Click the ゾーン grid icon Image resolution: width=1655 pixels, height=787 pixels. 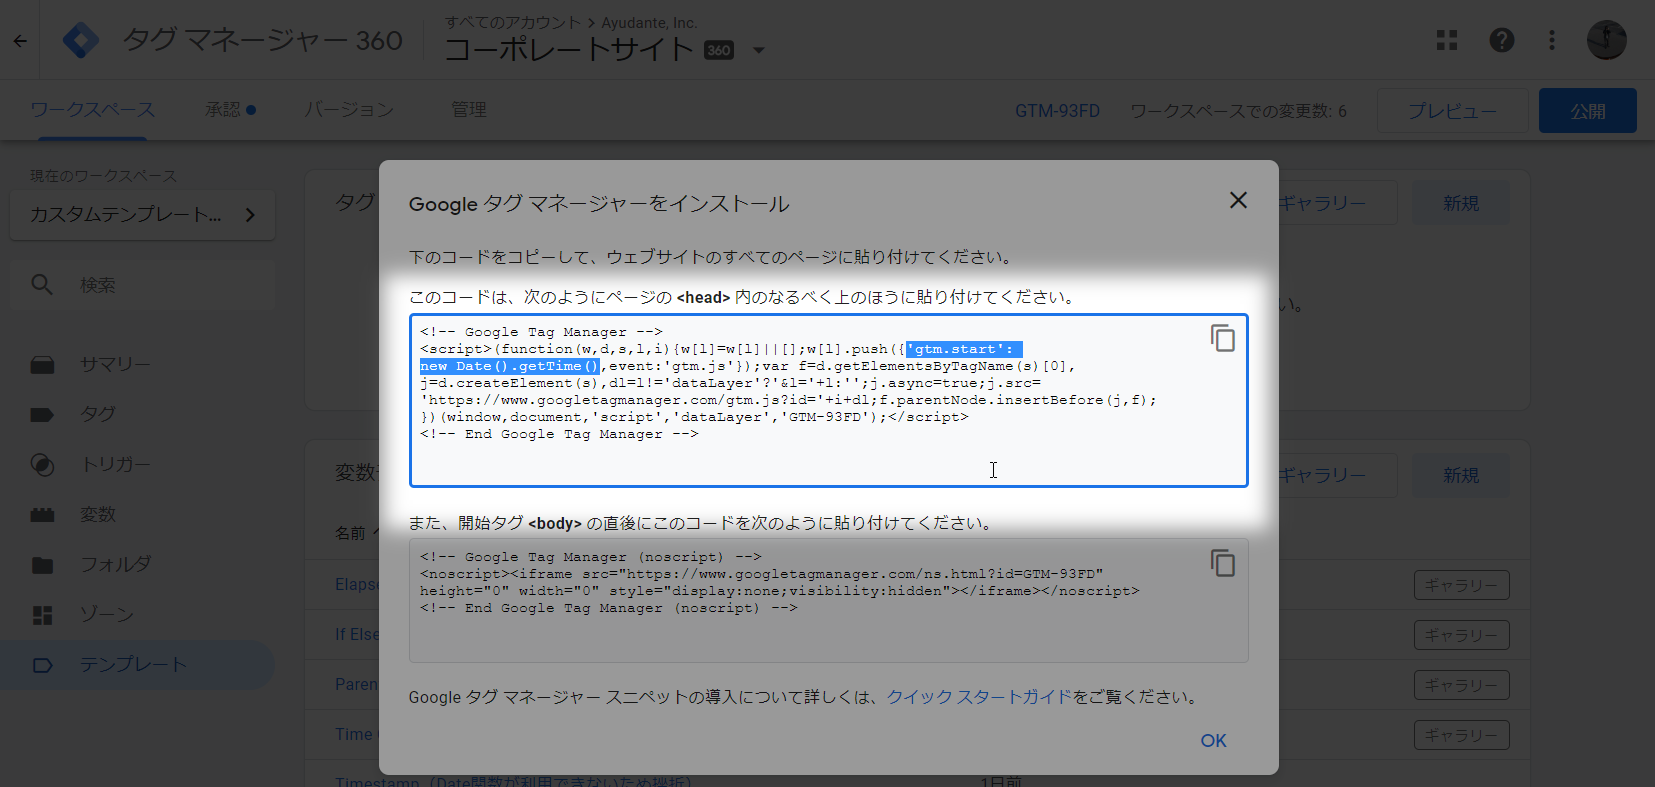click(42, 615)
